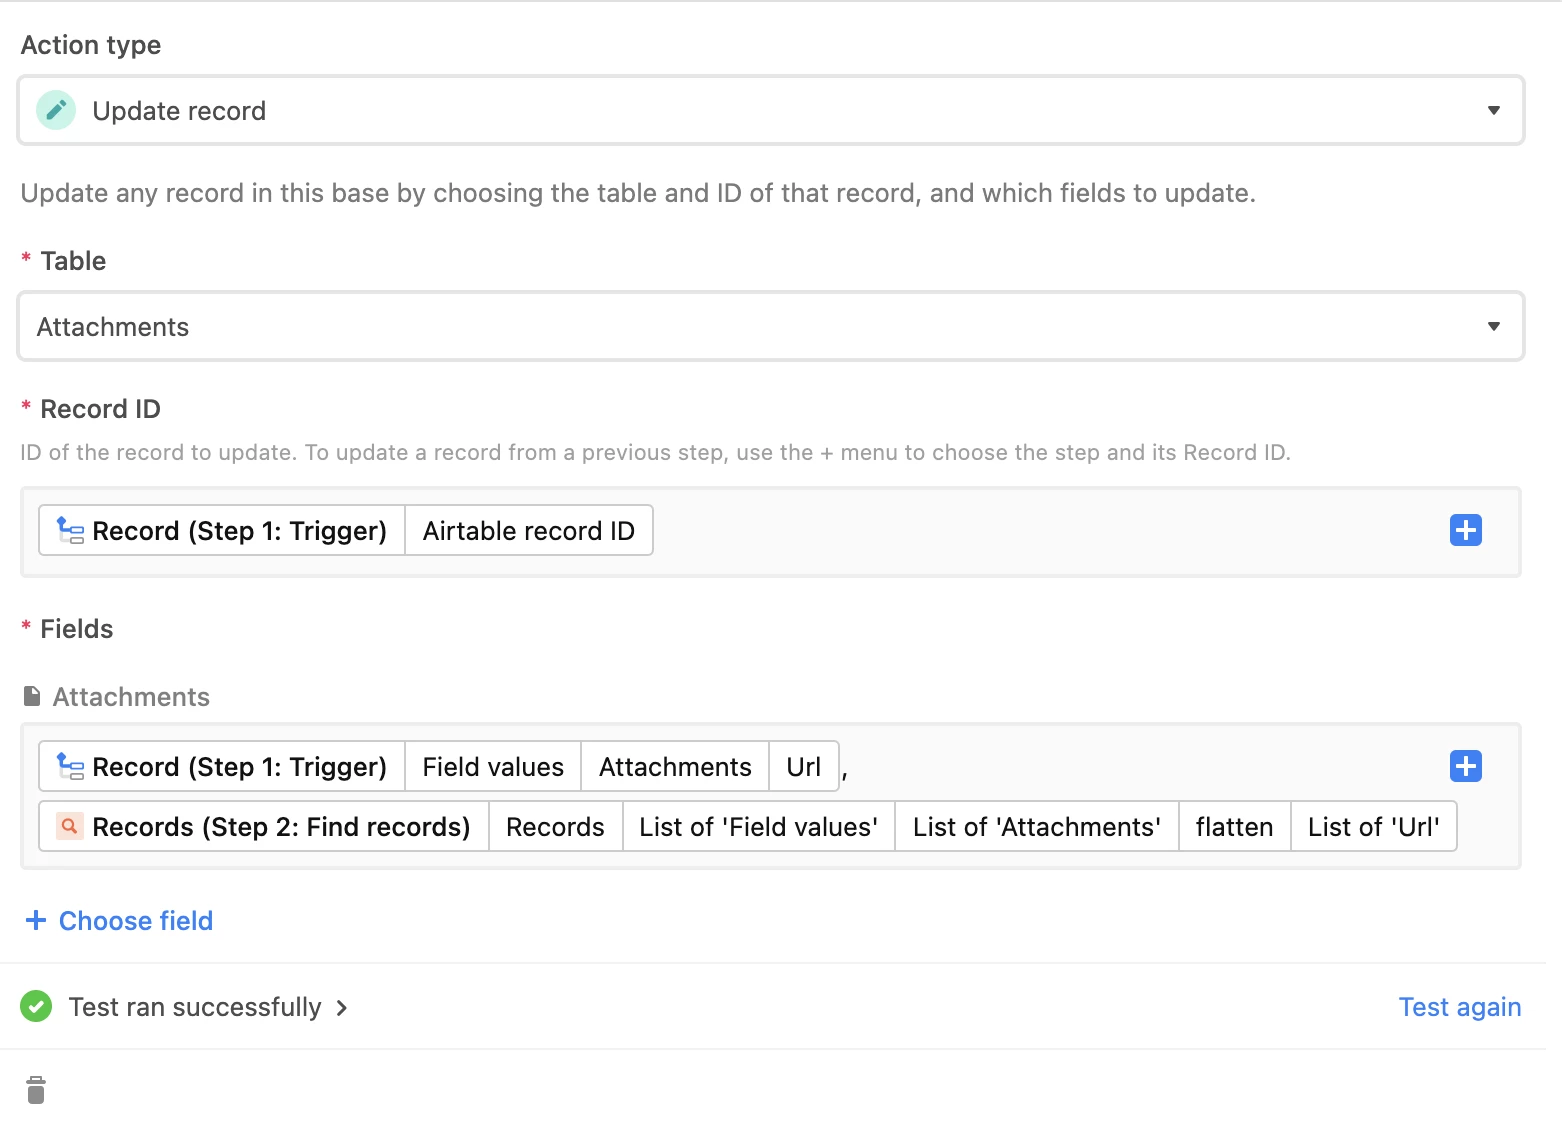This screenshot has width=1562, height=1128.
Task: Click trigger icon in Attachments field token
Action: pyautogui.click(x=70, y=766)
